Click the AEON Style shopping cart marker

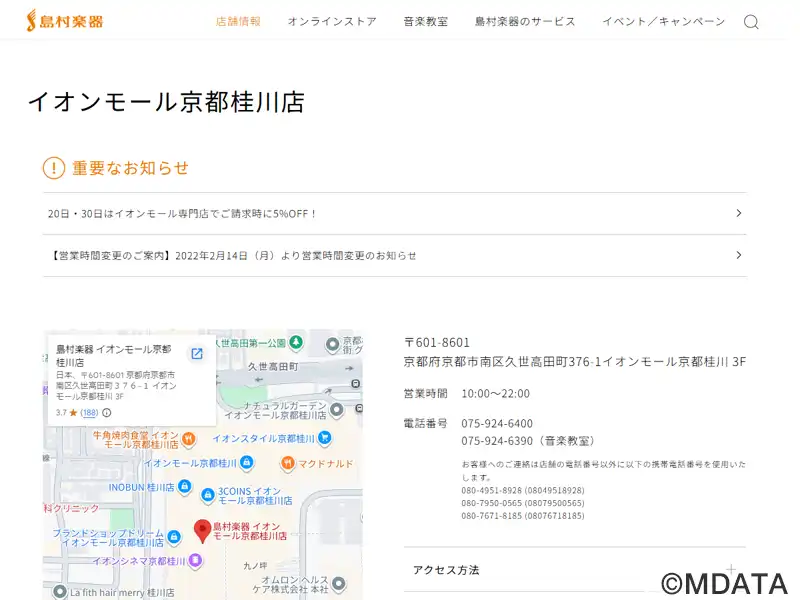point(324,438)
